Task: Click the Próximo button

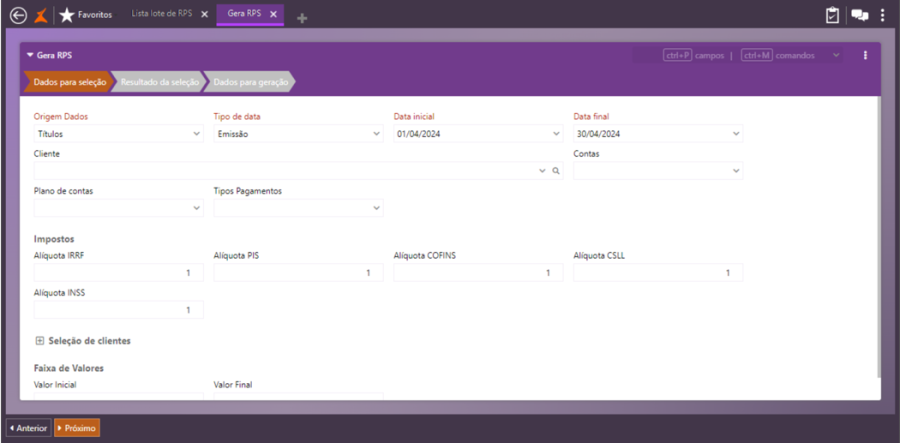Action: (x=77, y=428)
